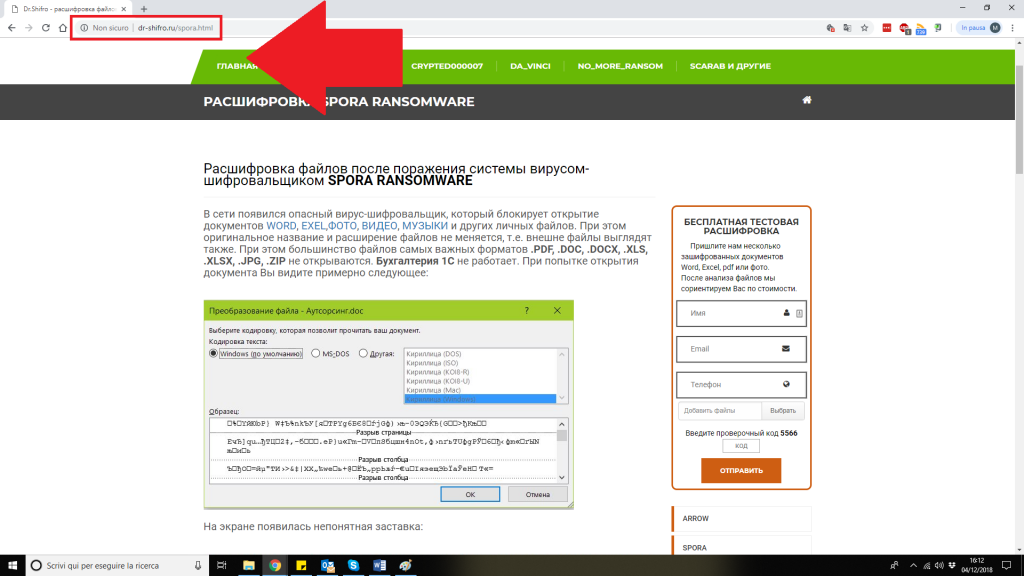Click the Добавить файлы file field

[720, 411]
